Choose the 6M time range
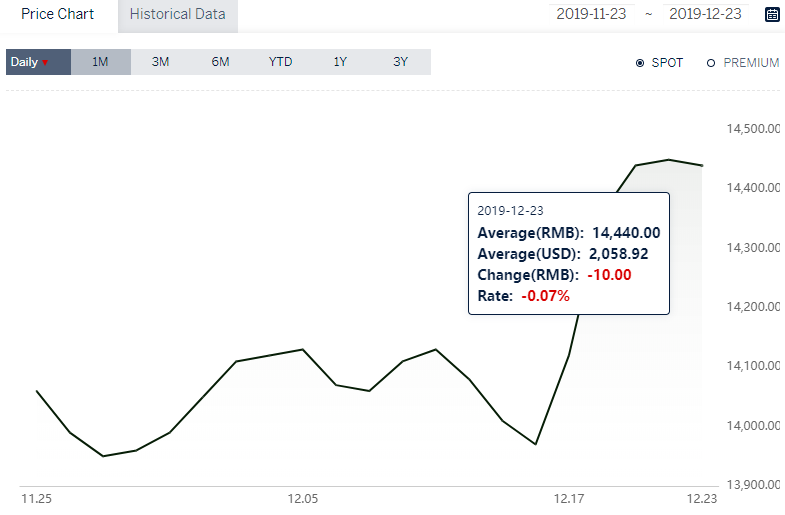 point(220,62)
